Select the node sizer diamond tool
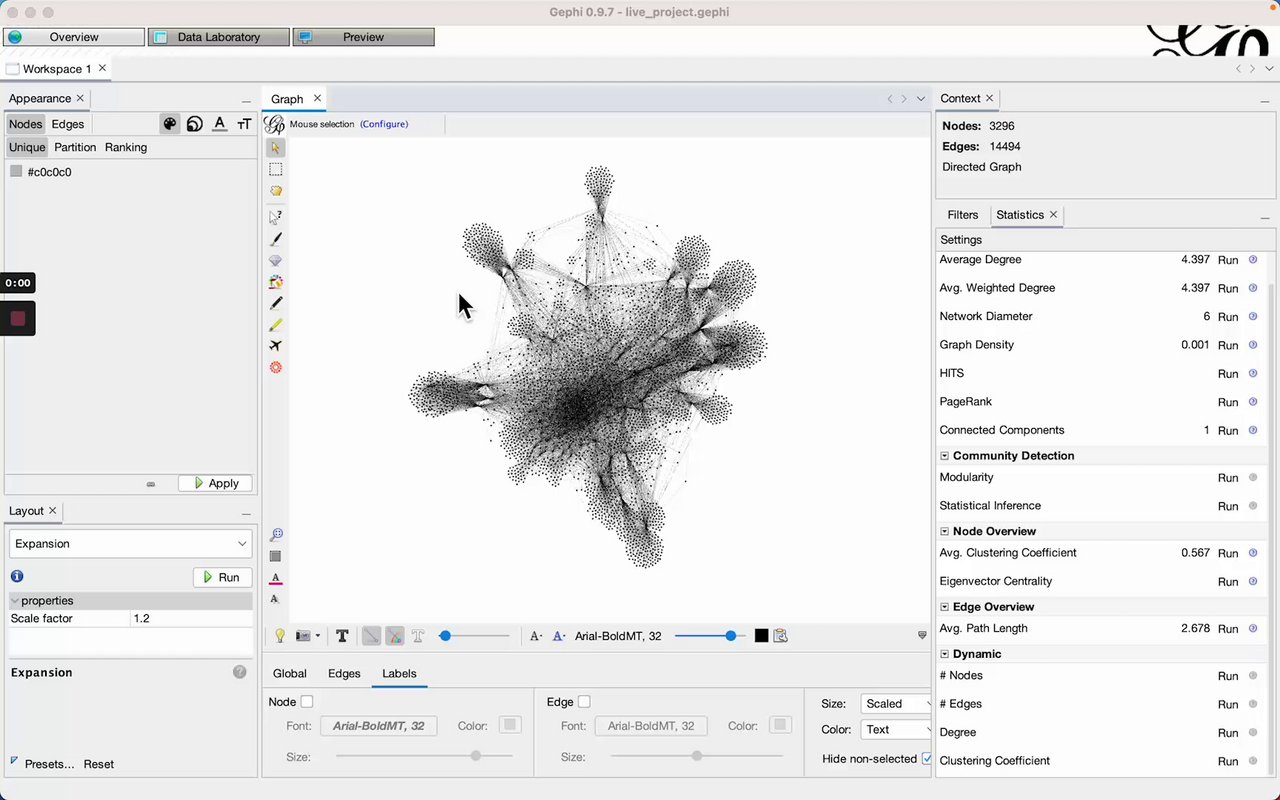The width and height of the screenshot is (1280, 800). tap(276, 261)
